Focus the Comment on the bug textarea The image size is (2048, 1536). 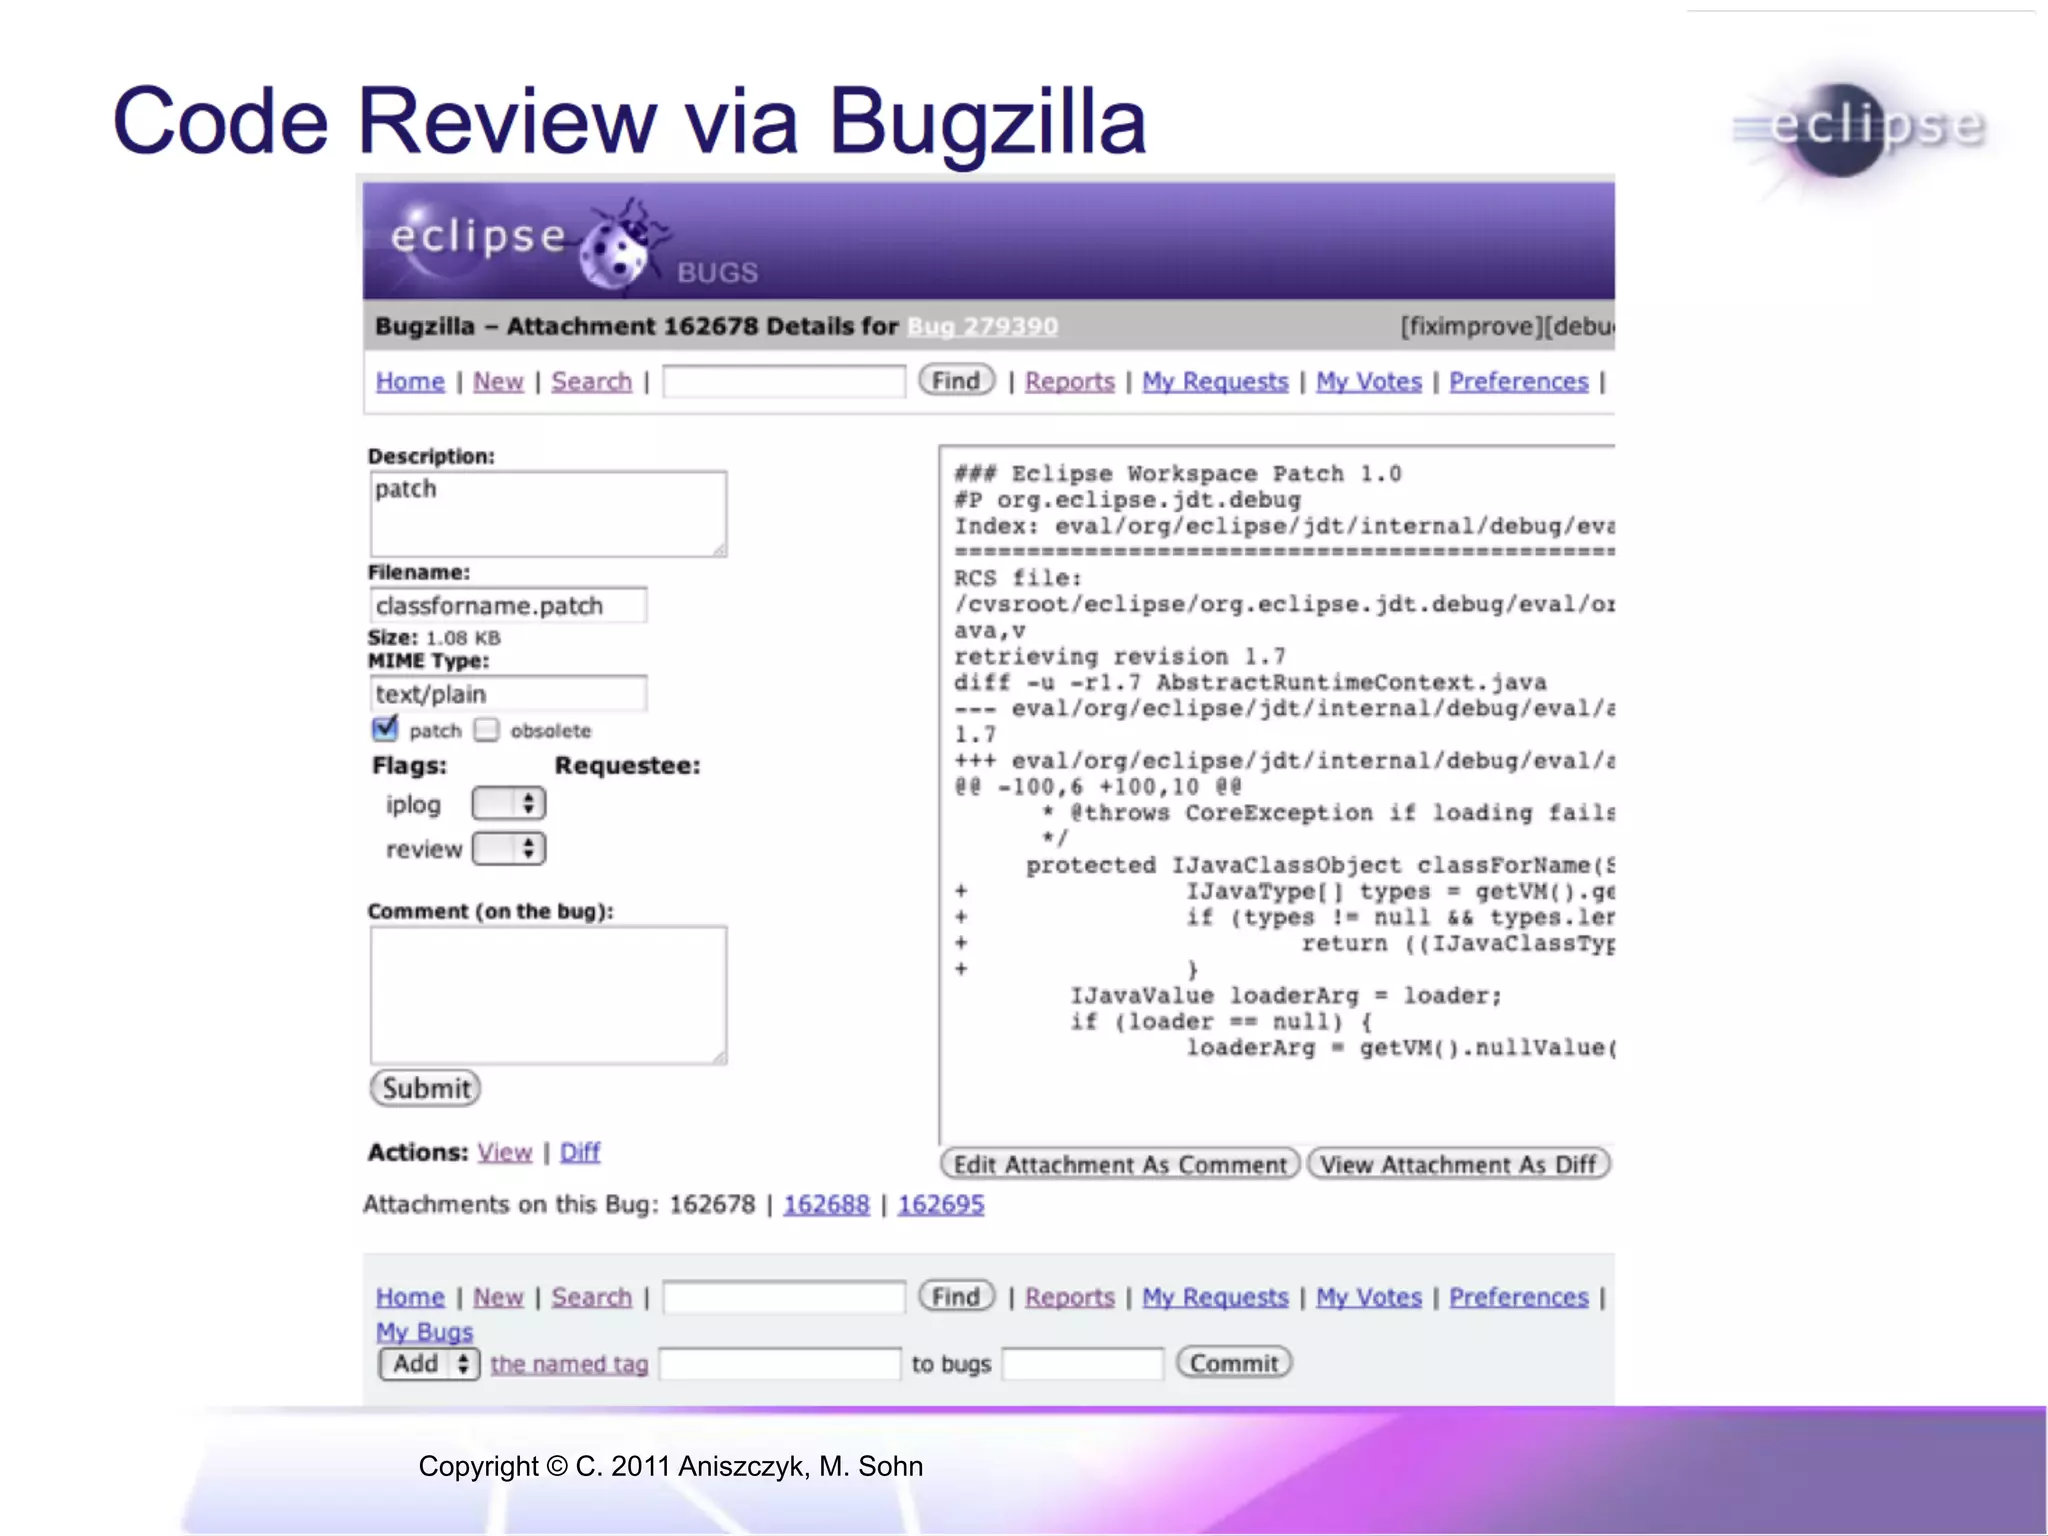(x=548, y=994)
